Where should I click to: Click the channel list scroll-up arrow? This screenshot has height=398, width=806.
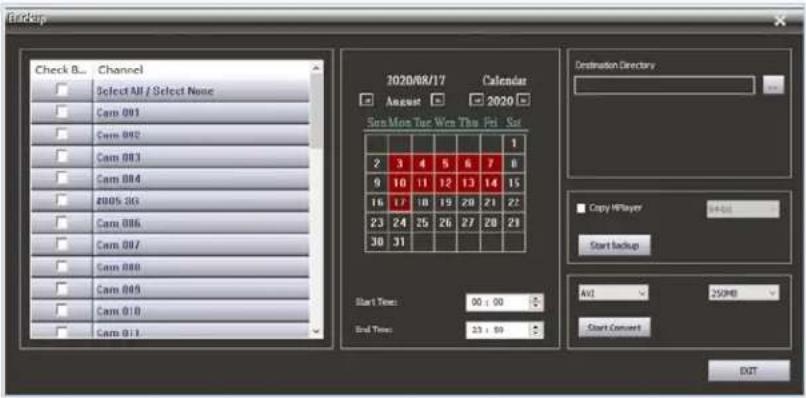(x=317, y=67)
